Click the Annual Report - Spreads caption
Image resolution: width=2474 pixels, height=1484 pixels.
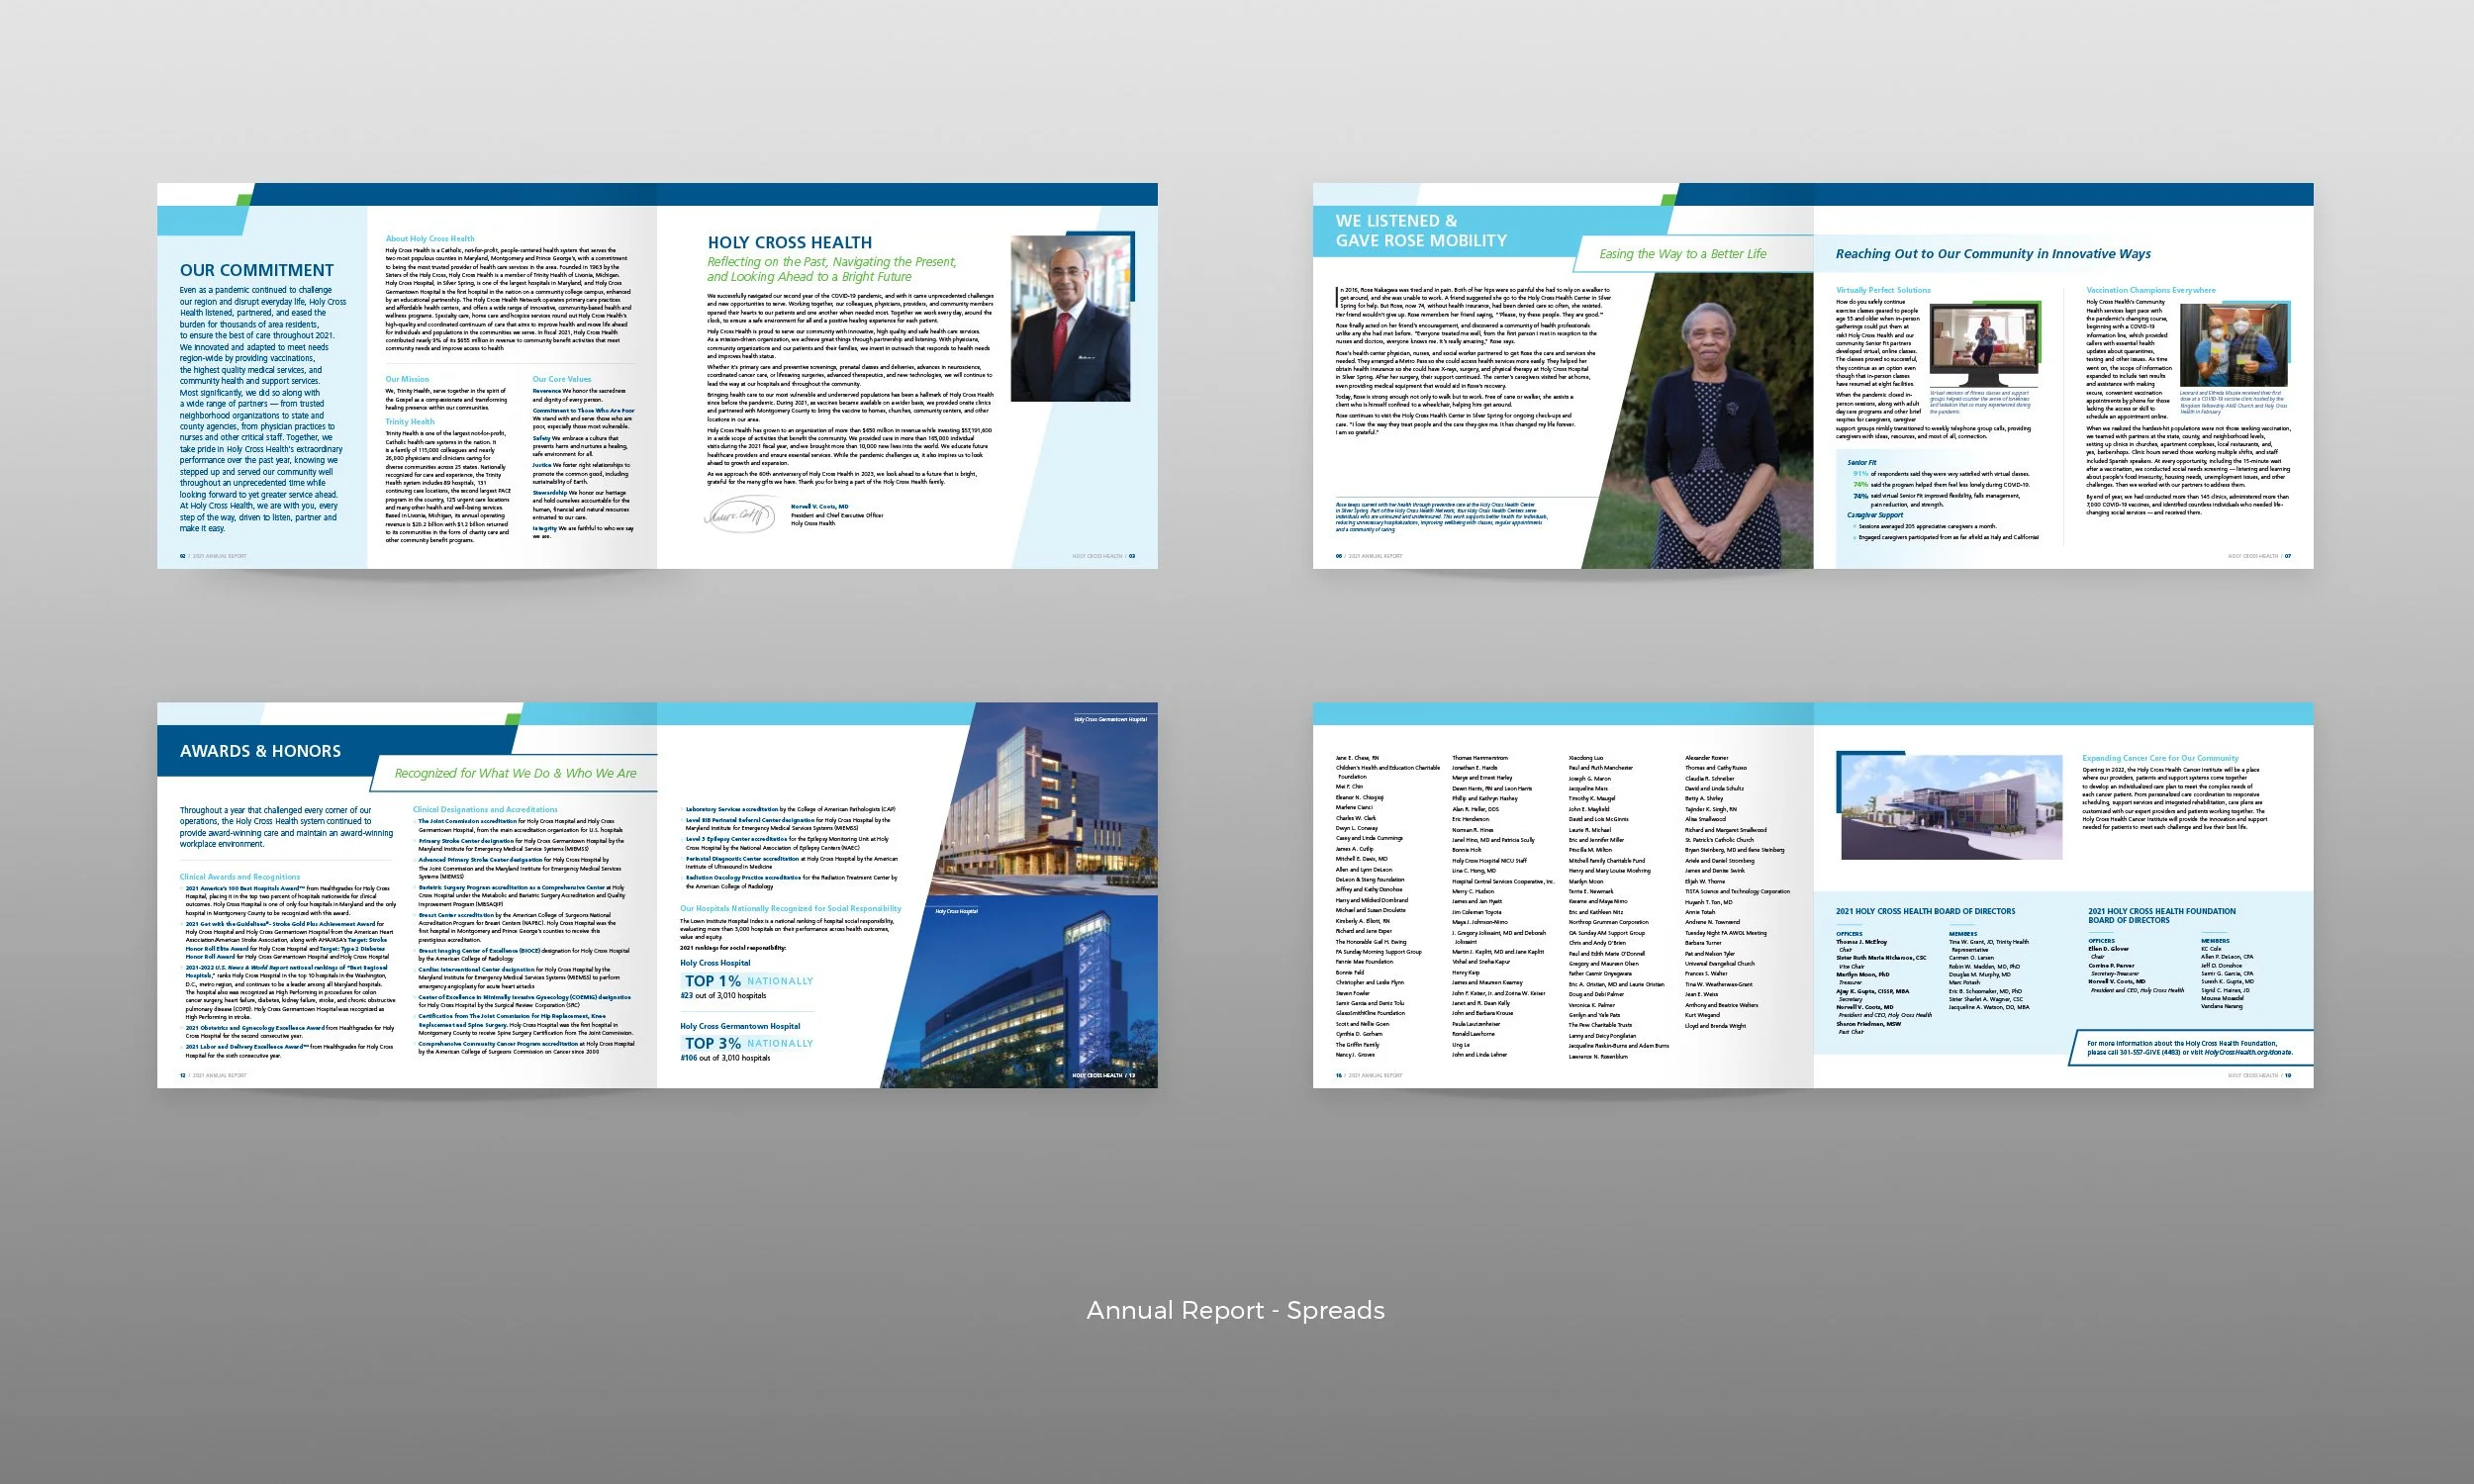pos(1235,1310)
